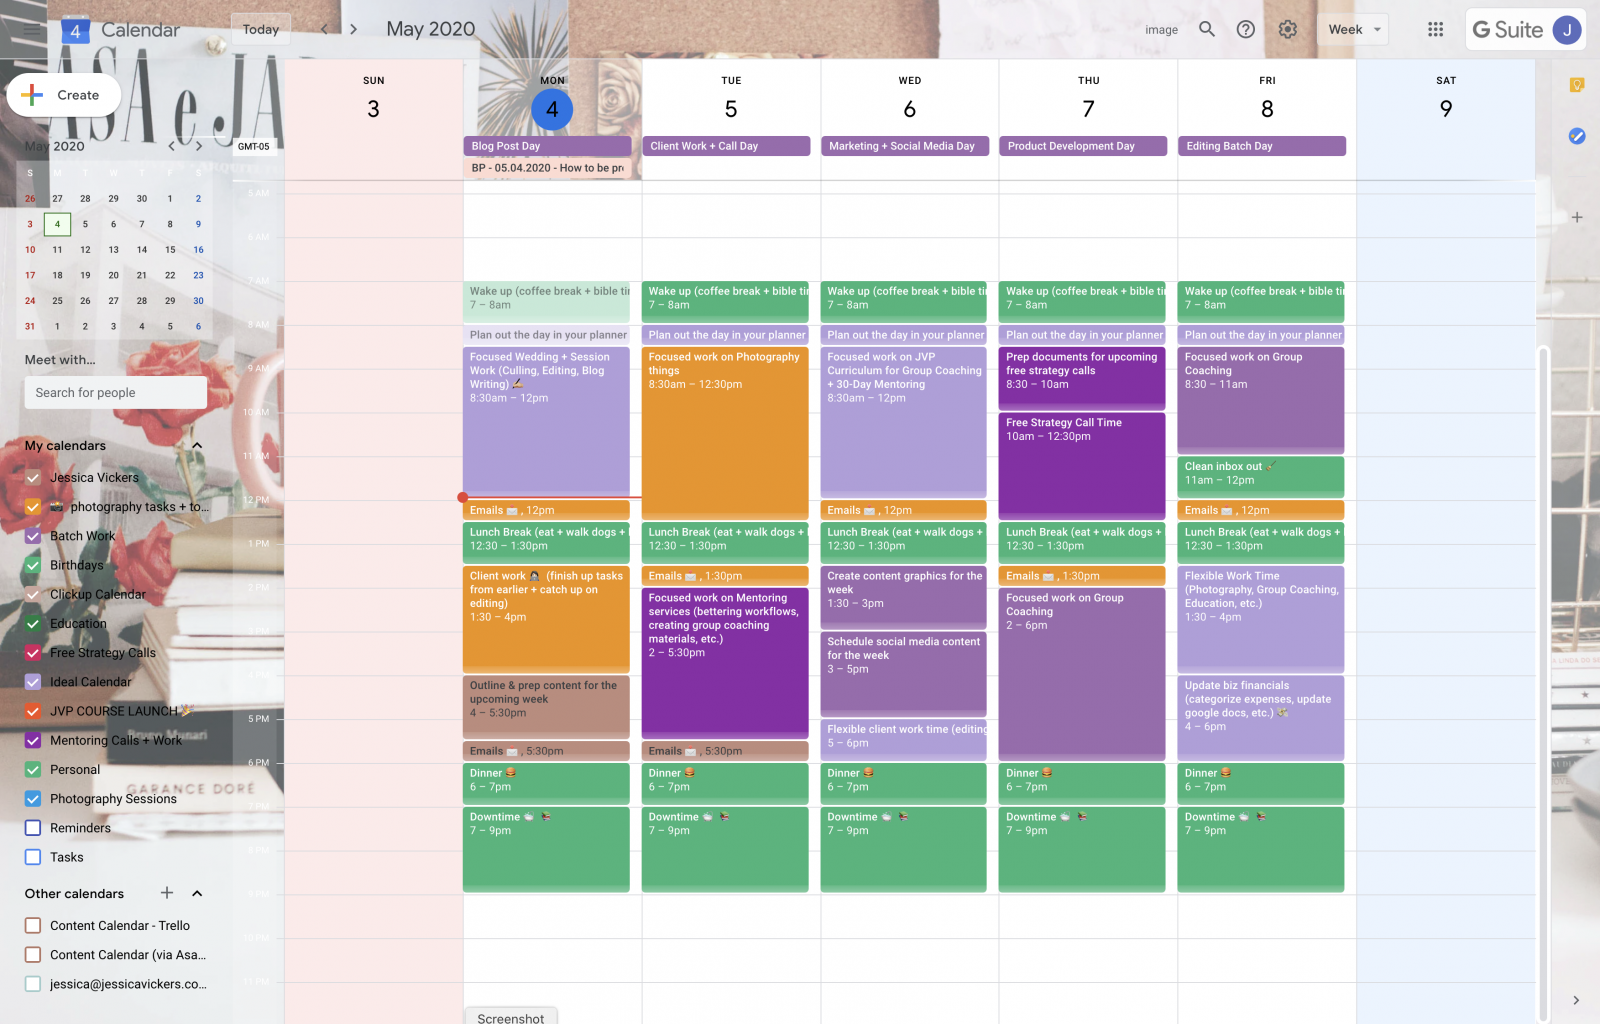Open the main menu hamburger icon
This screenshot has width=1600, height=1024.
32,30
